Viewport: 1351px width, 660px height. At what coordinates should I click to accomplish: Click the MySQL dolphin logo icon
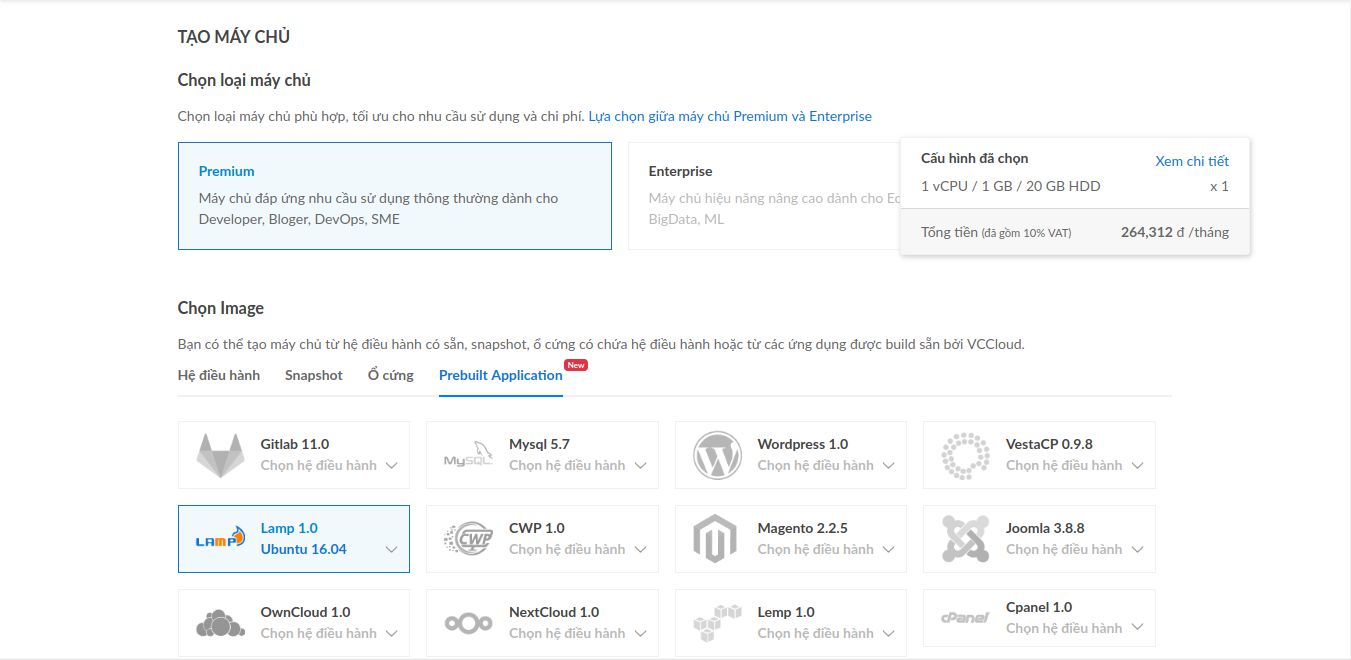click(x=468, y=455)
